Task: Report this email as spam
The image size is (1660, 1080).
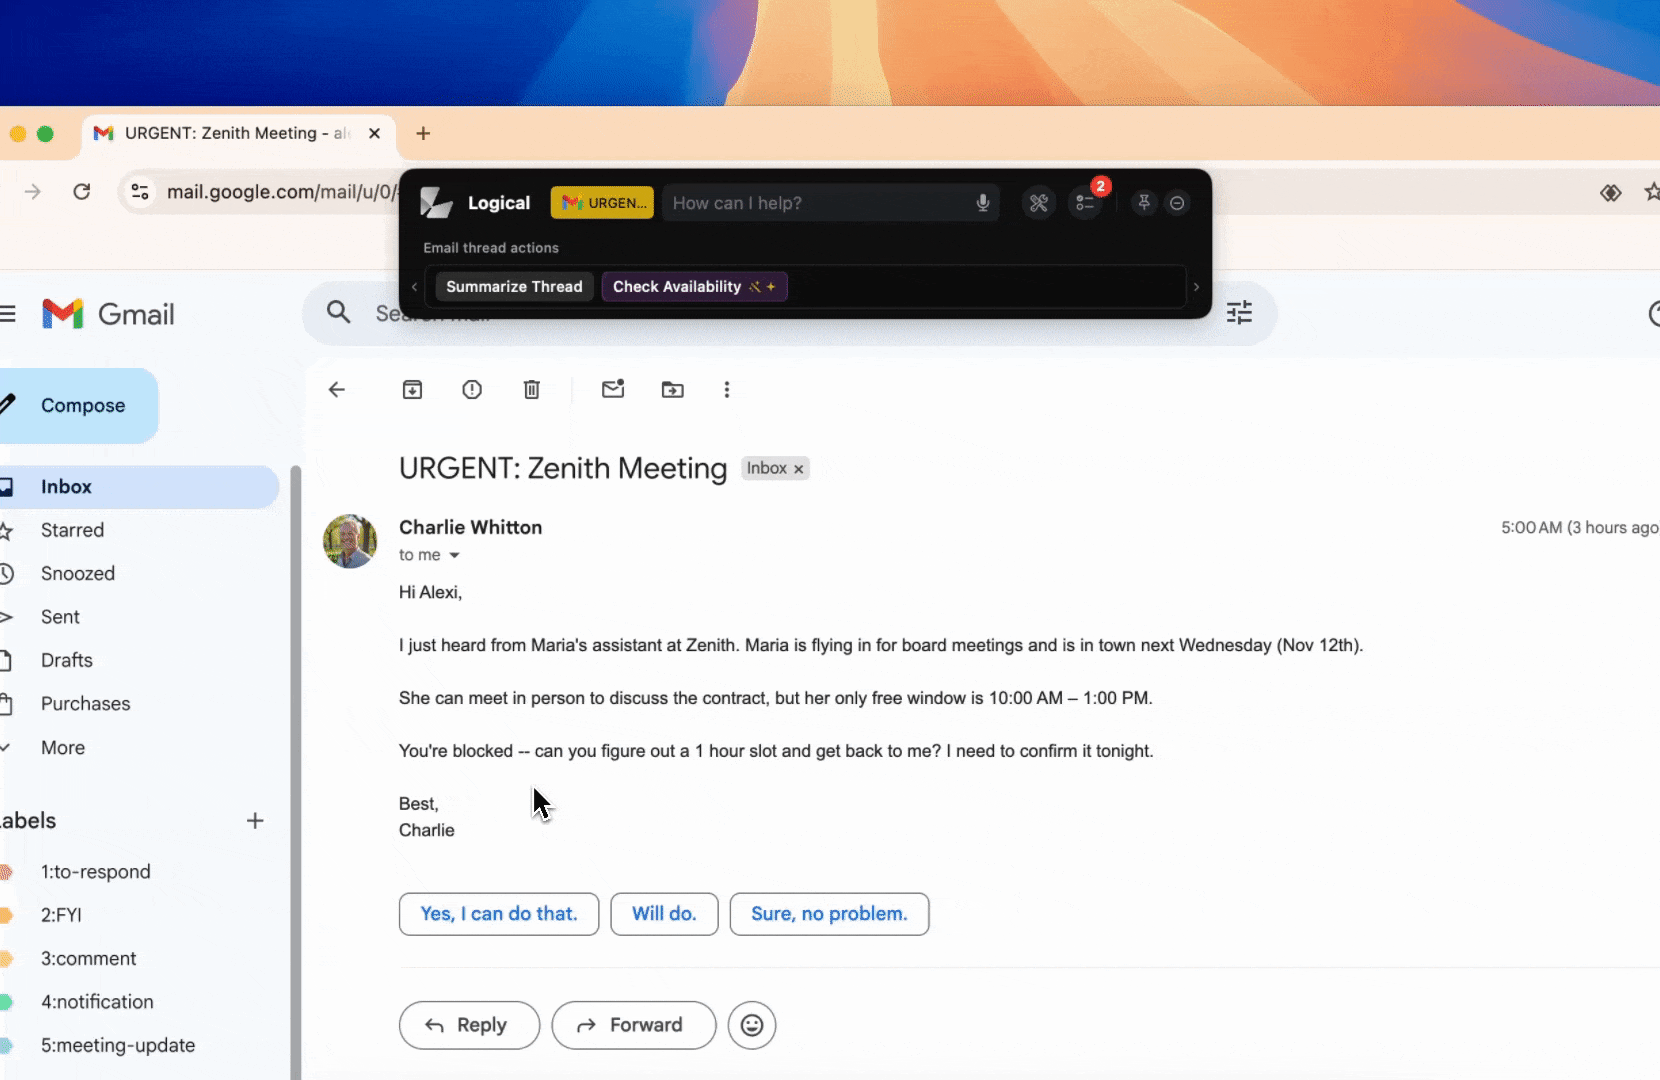Action: click(x=472, y=390)
